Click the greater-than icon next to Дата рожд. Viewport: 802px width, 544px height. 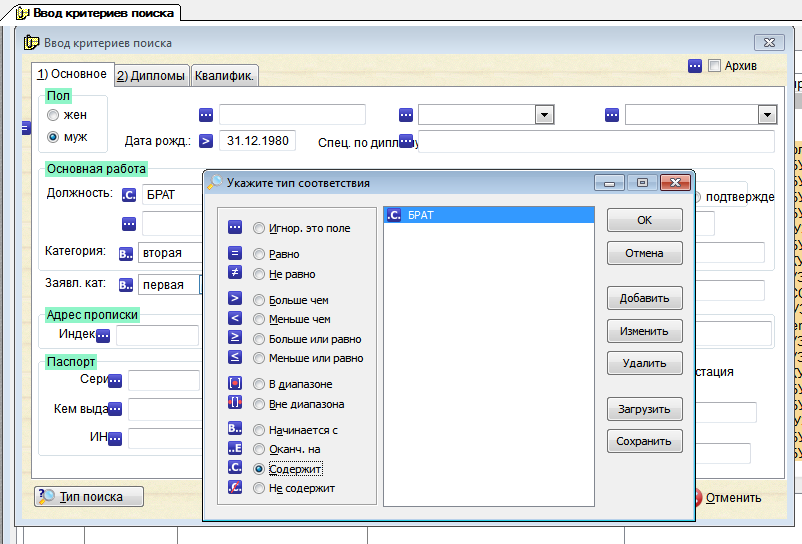(206, 141)
